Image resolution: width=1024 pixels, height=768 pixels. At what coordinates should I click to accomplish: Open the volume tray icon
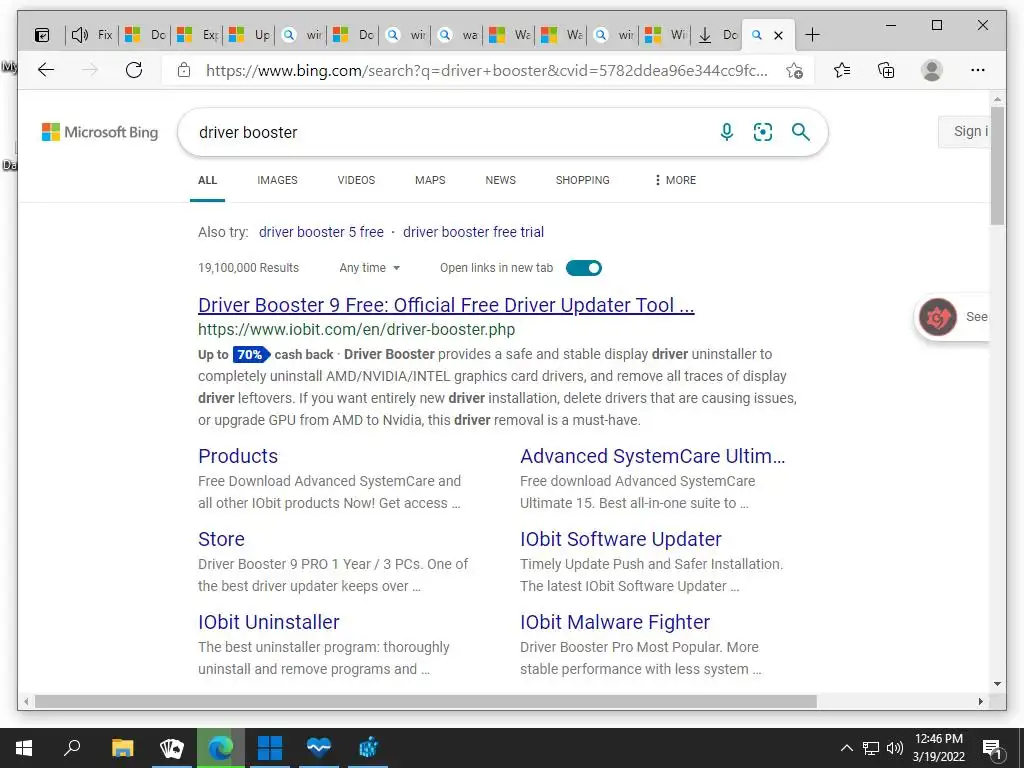(894, 748)
